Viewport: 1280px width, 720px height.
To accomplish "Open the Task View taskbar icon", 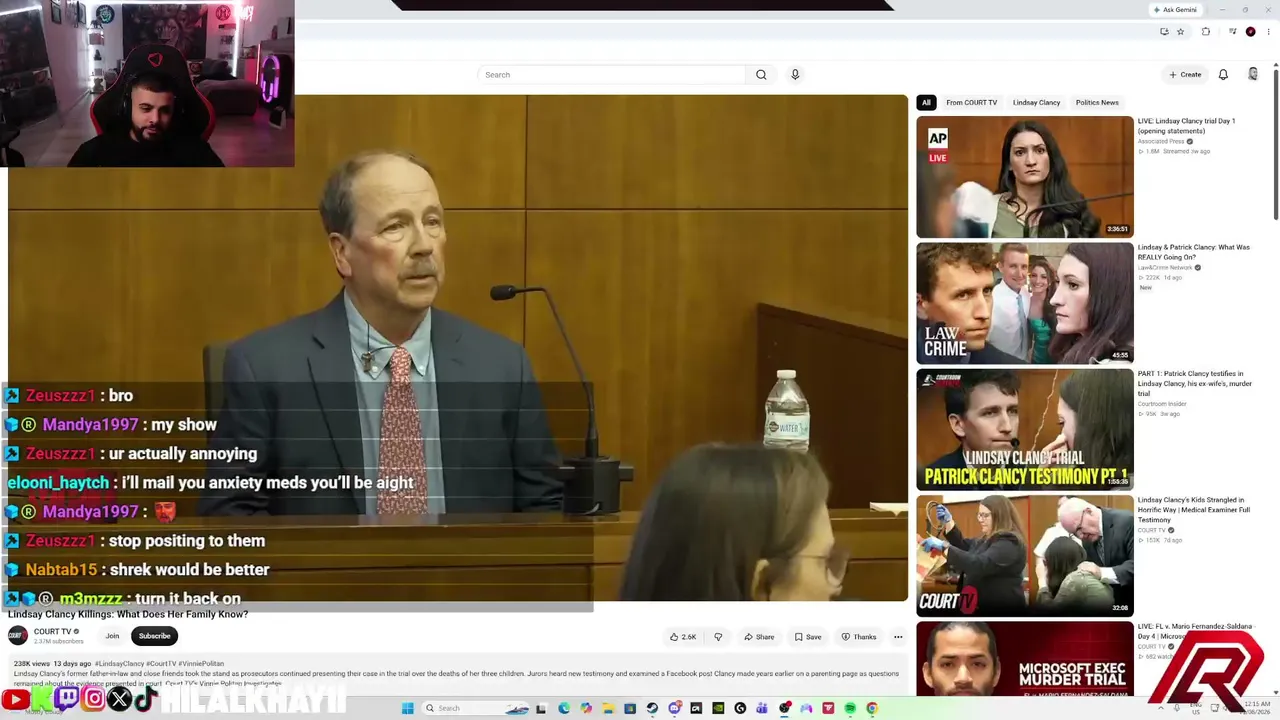I will click(x=542, y=708).
